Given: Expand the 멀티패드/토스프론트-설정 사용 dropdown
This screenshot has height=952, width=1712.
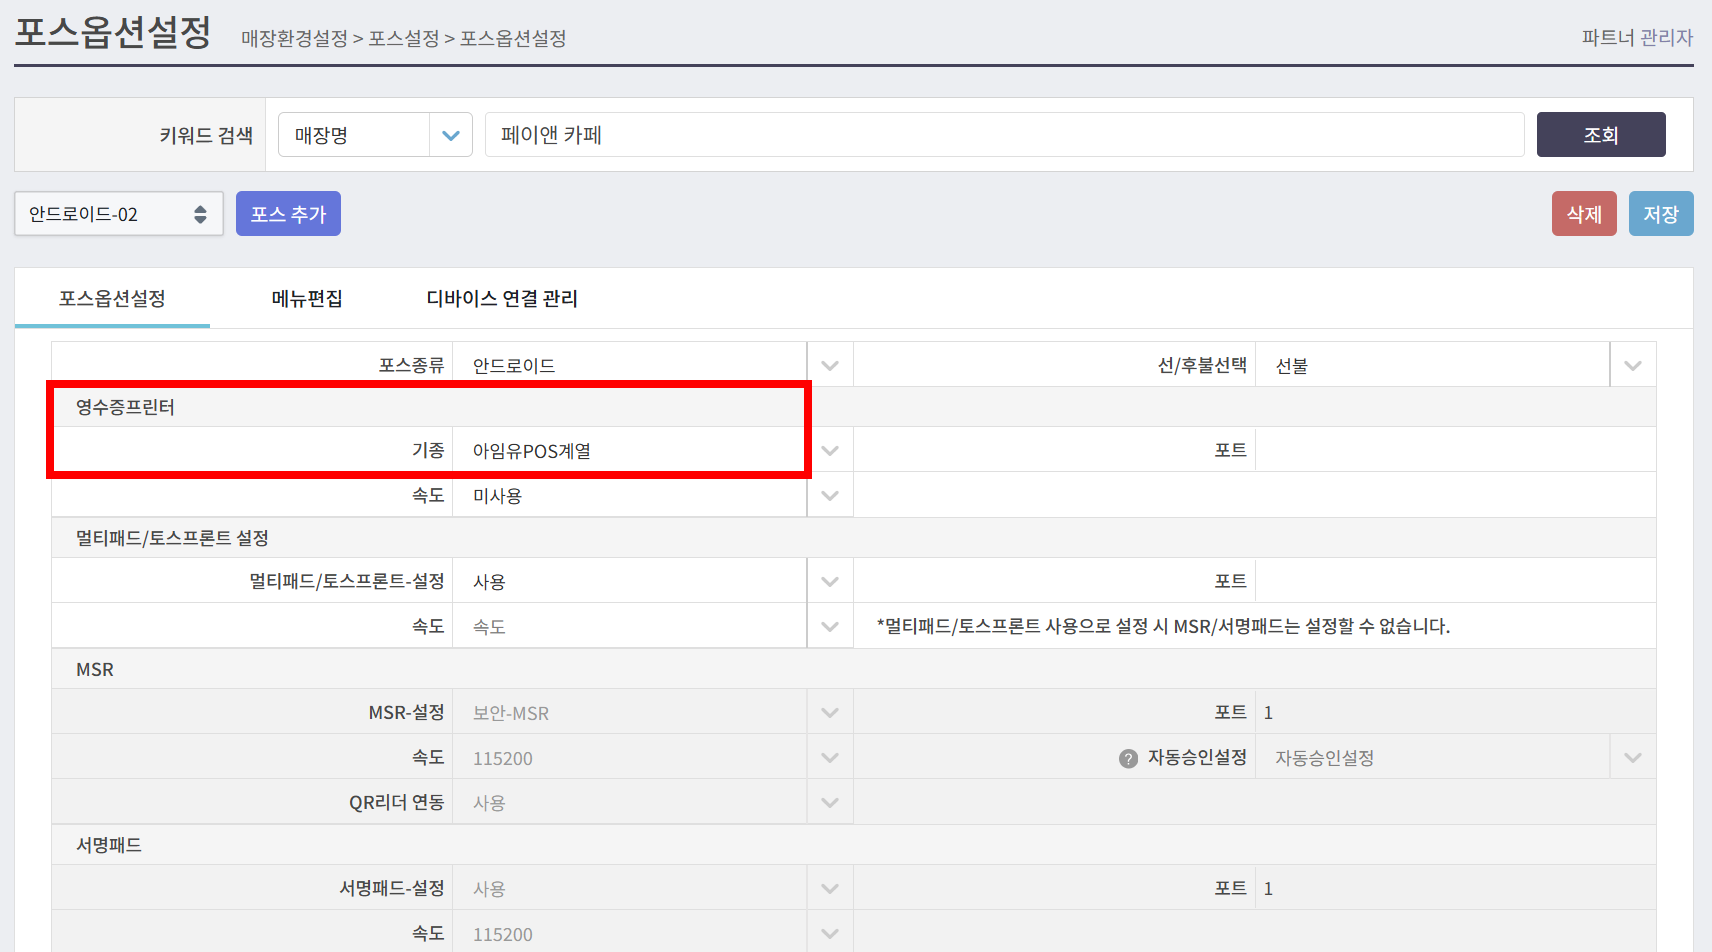Looking at the screenshot, I should coord(652,581).
